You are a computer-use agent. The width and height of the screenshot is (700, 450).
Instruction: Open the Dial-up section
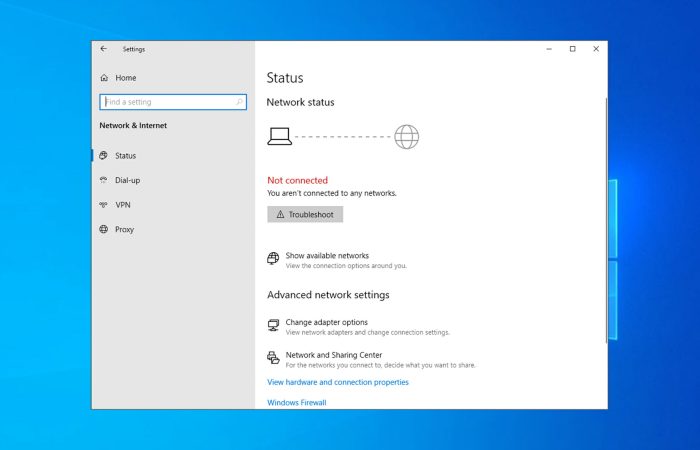pyautogui.click(x=174, y=180)
